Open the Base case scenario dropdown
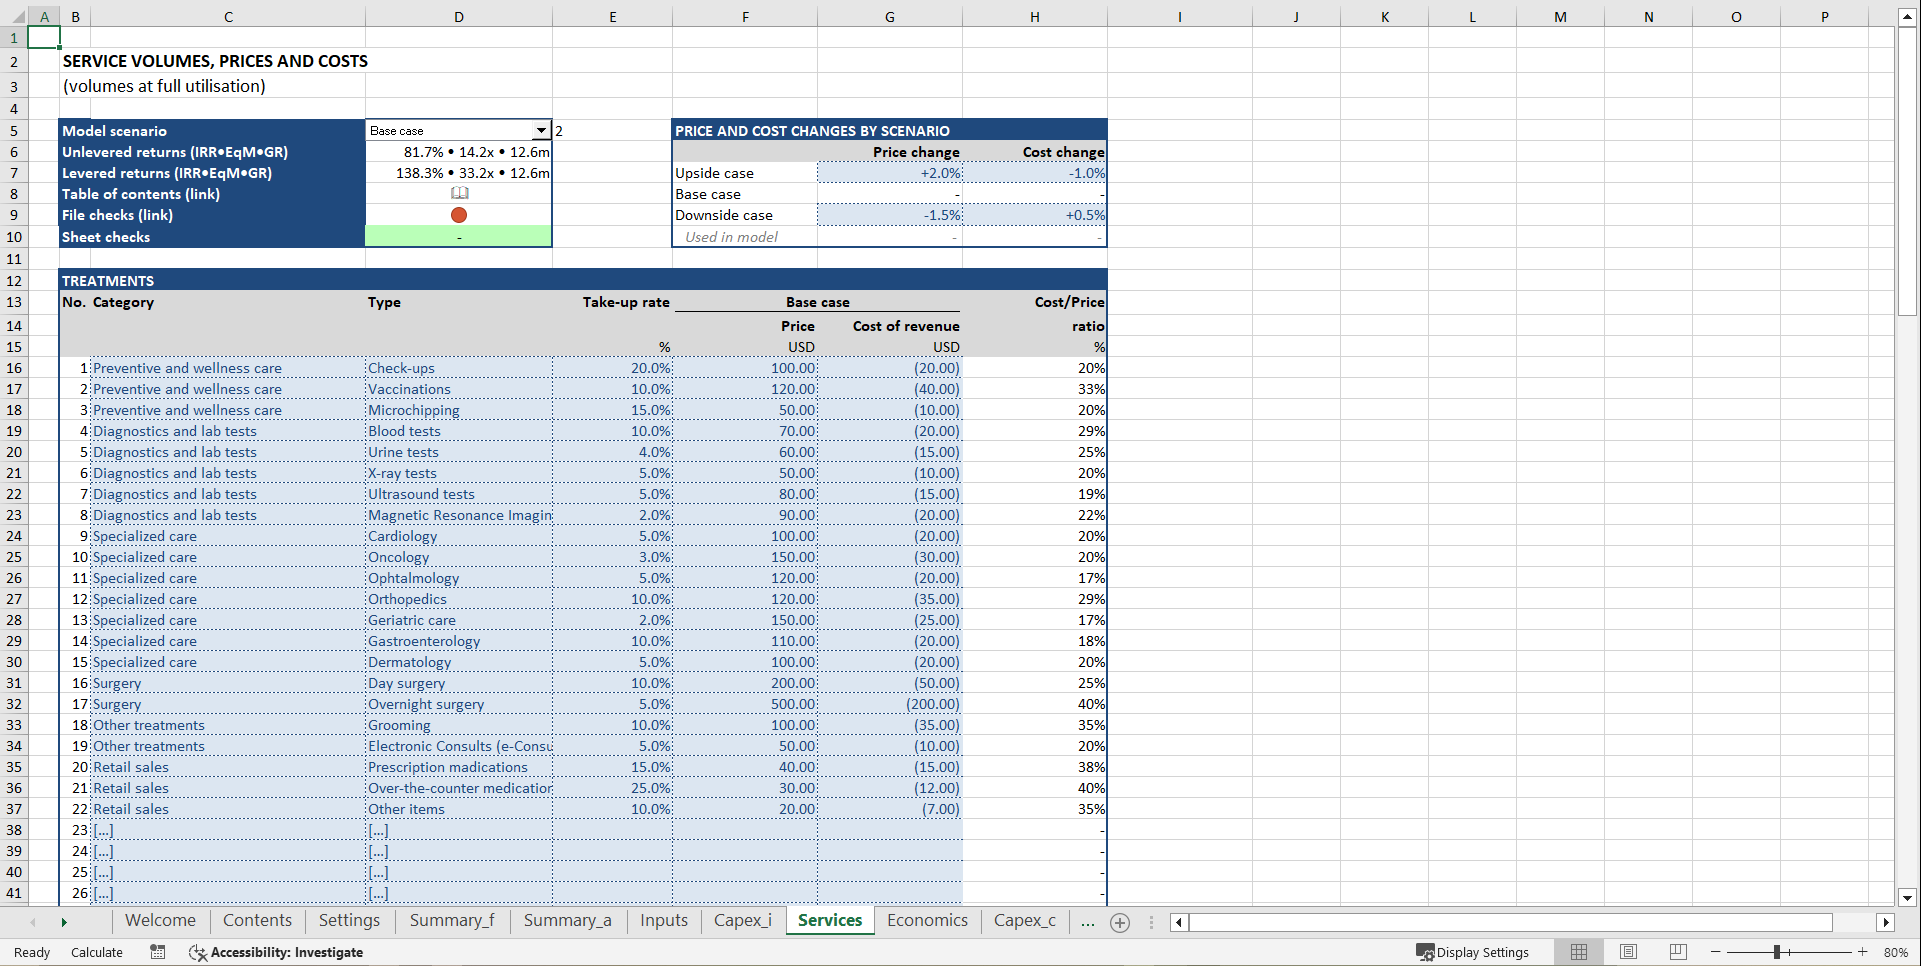 click(x=541, y=130)
